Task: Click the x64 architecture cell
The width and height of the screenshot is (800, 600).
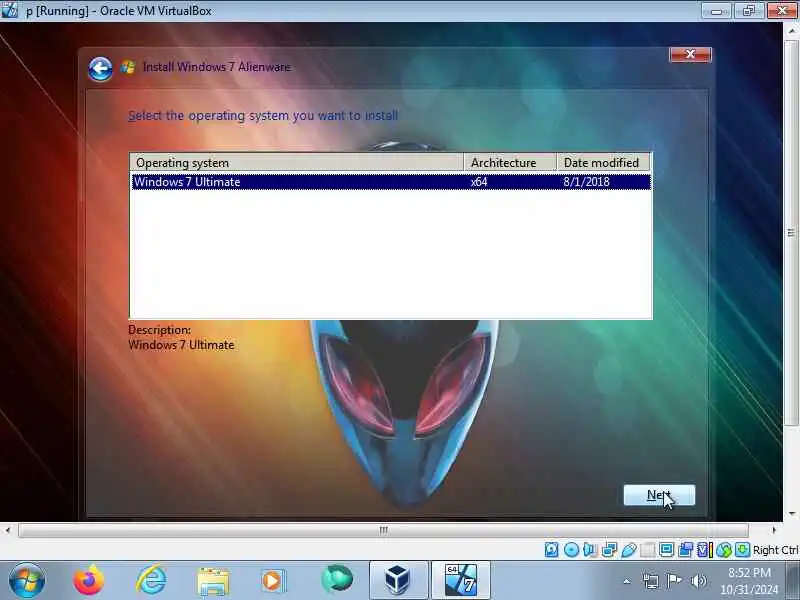Action: tap(479, 182)
